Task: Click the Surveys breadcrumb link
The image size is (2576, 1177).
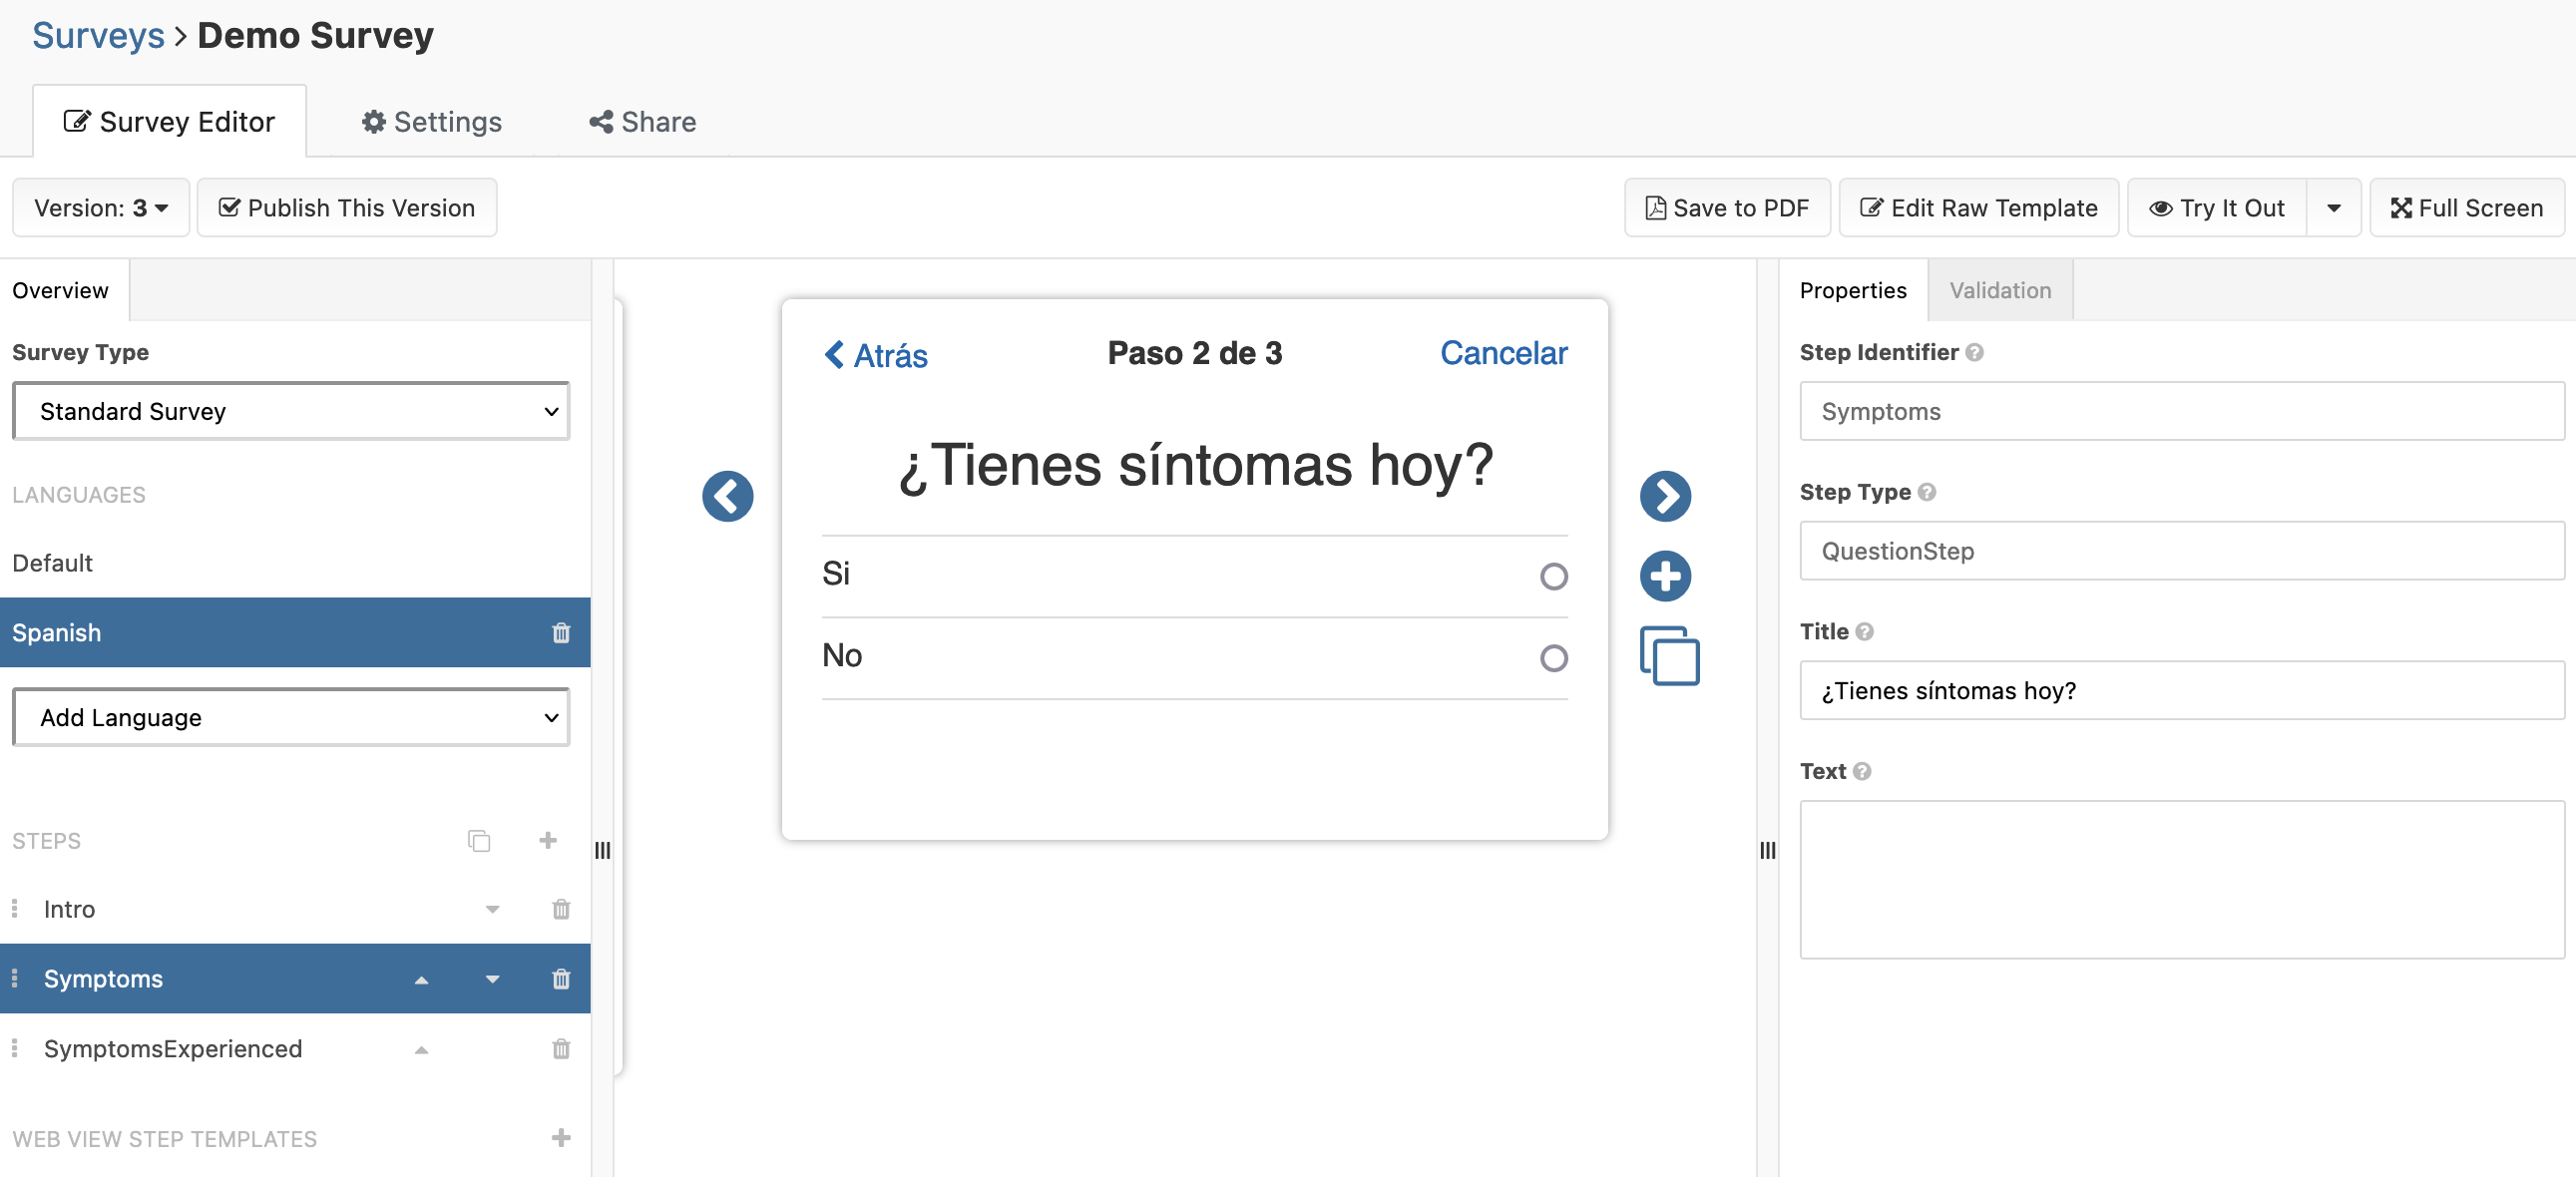Action: 98,35
